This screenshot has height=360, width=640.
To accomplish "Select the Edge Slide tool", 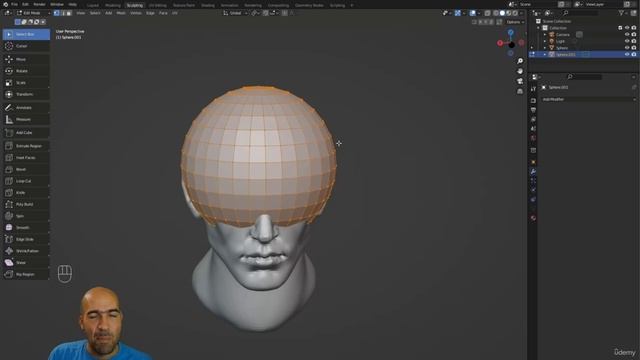I will click(x=26, y=239).
